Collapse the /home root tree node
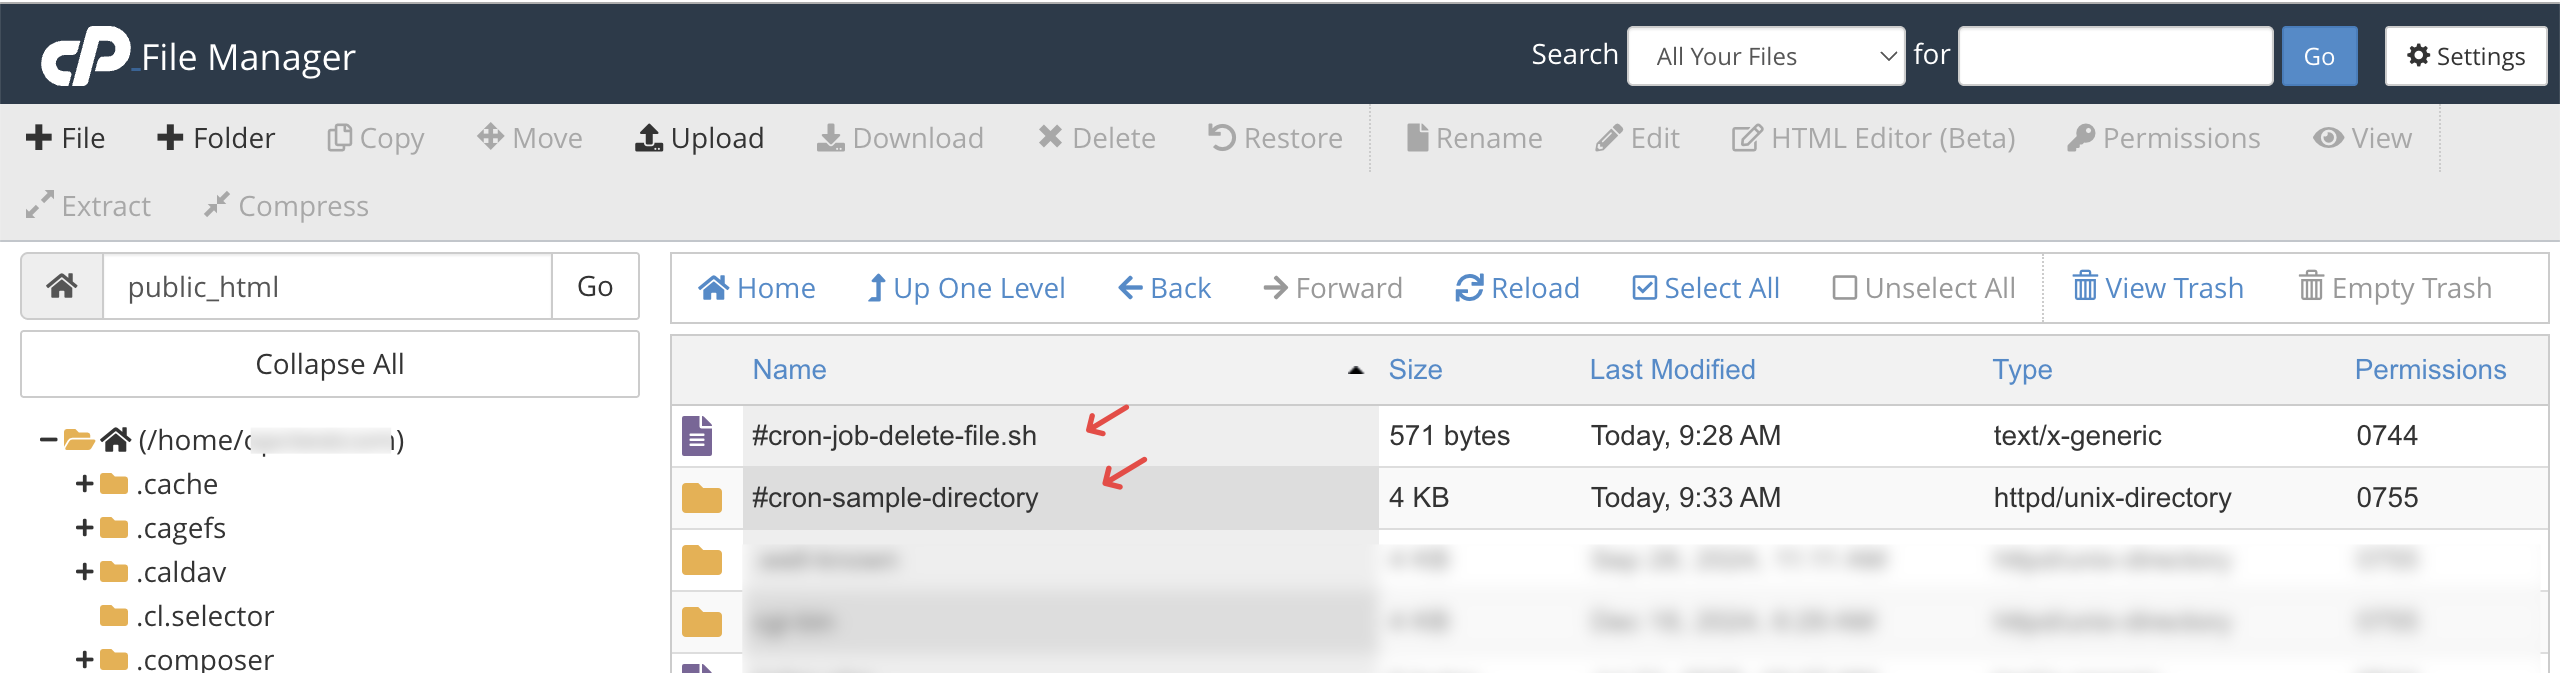The height and width of the screenshot is (673, 2560). pyautogui.click(x=47, y=440)
